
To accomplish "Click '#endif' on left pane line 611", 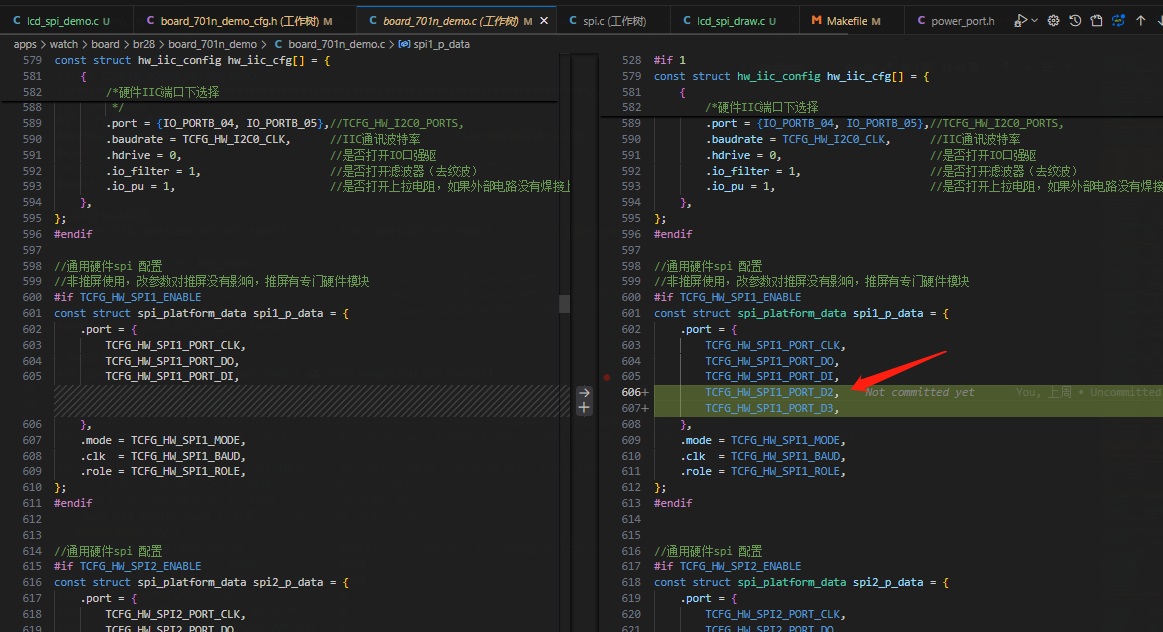I will 73,503.
